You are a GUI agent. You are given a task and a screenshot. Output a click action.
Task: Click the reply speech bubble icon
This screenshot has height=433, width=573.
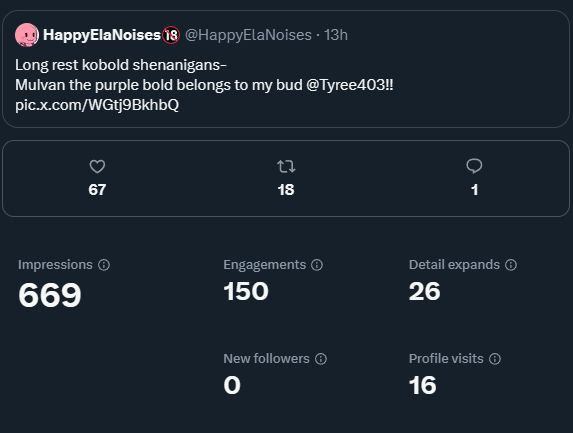pos(474,166)
